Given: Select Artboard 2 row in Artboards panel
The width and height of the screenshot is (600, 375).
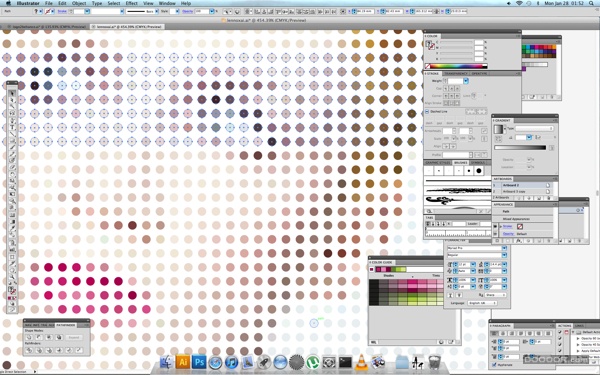Looking at the screenshot, I should [522, 185].
